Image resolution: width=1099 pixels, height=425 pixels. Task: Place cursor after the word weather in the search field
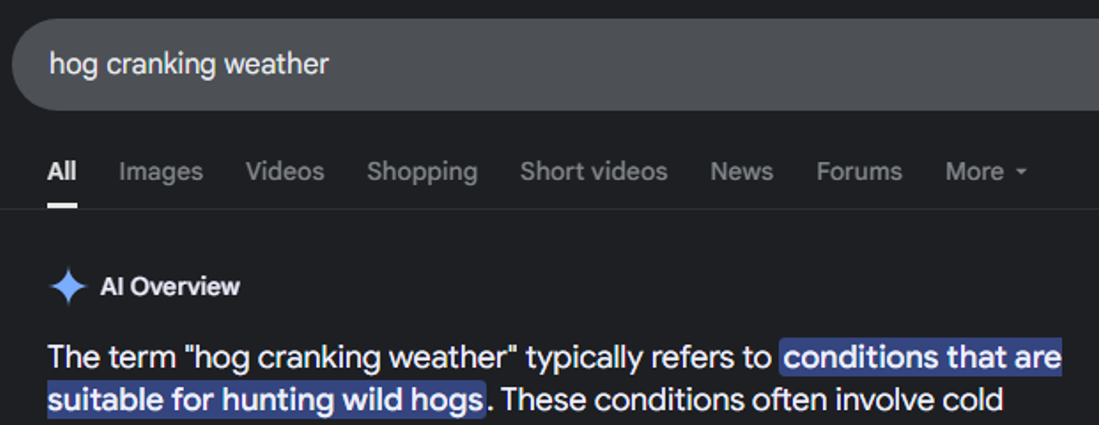[330, 65]
